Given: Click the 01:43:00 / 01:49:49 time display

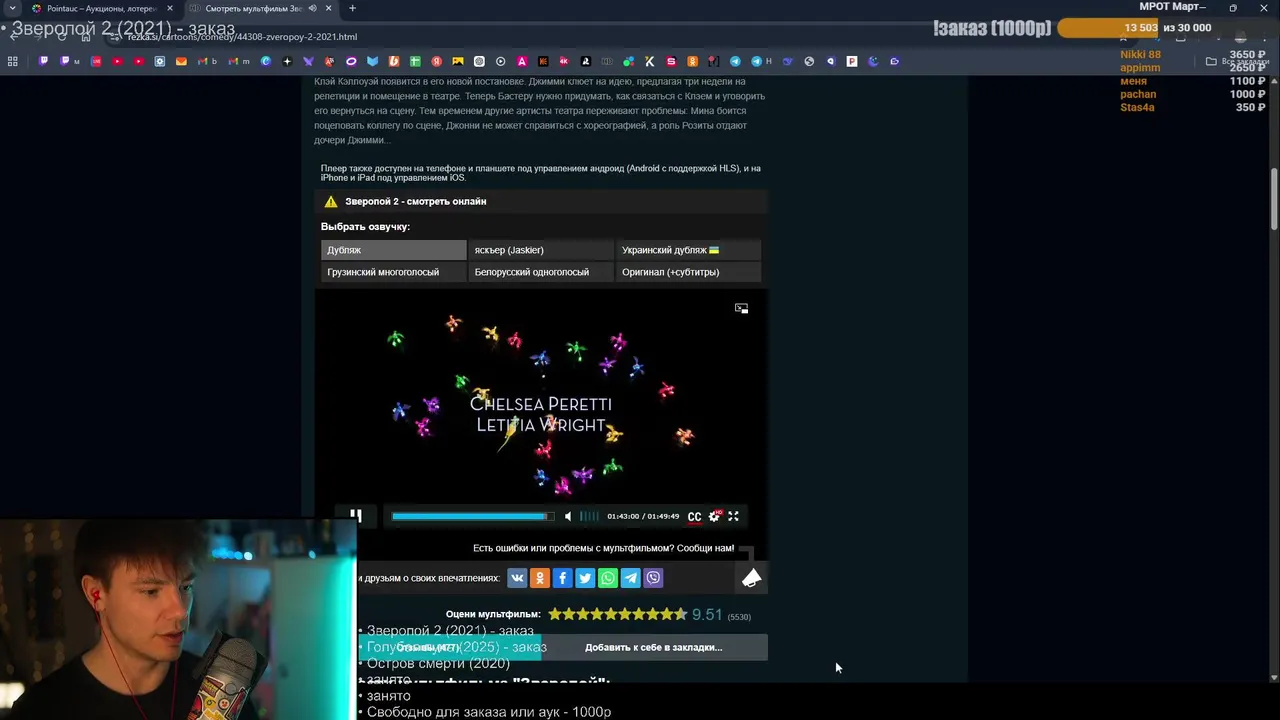Looking at the screenshot, I should pyautogui.click(x=644, y=517).
